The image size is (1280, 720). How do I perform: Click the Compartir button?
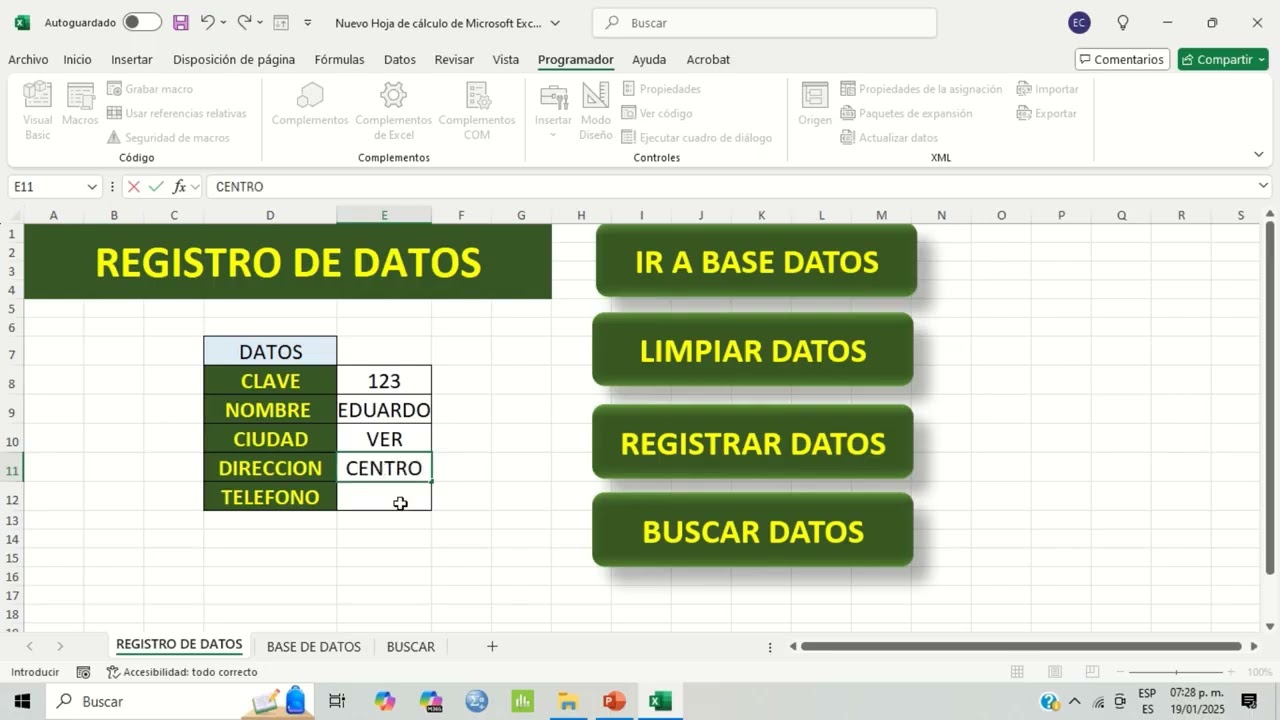pyautogui.click(x=1222, y=60)
